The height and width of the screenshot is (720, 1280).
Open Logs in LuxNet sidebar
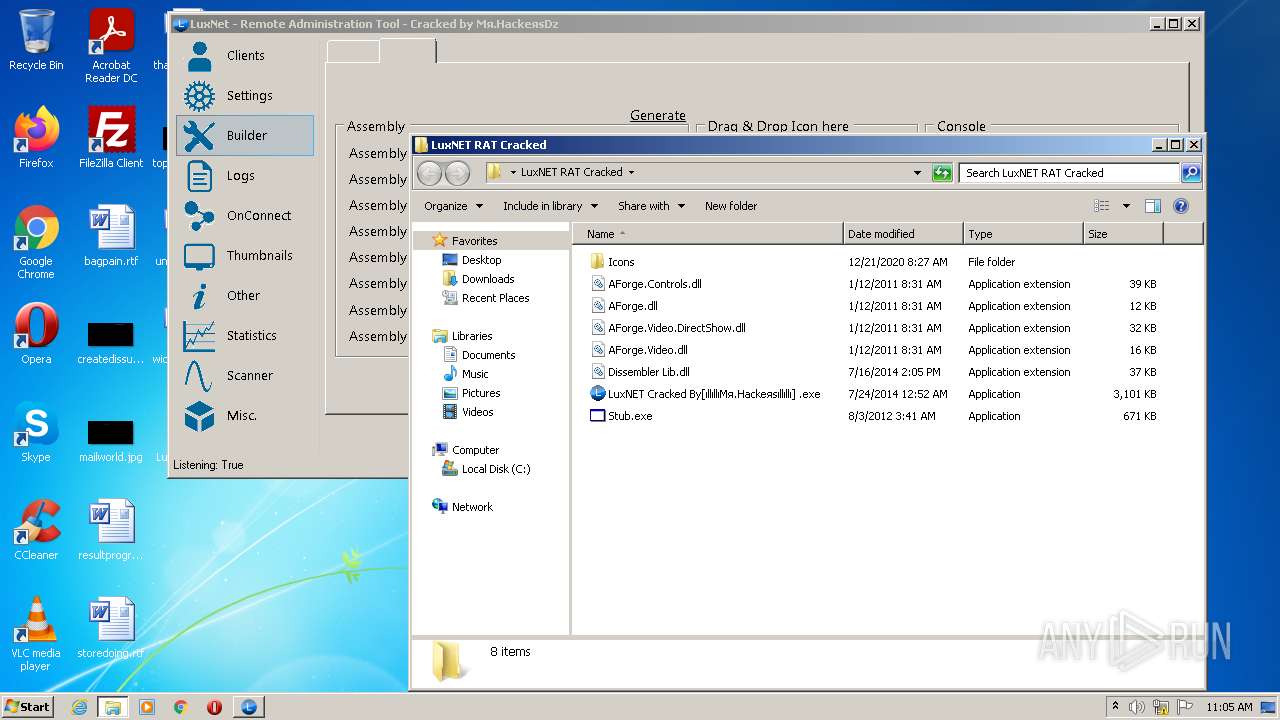(245, 176)
